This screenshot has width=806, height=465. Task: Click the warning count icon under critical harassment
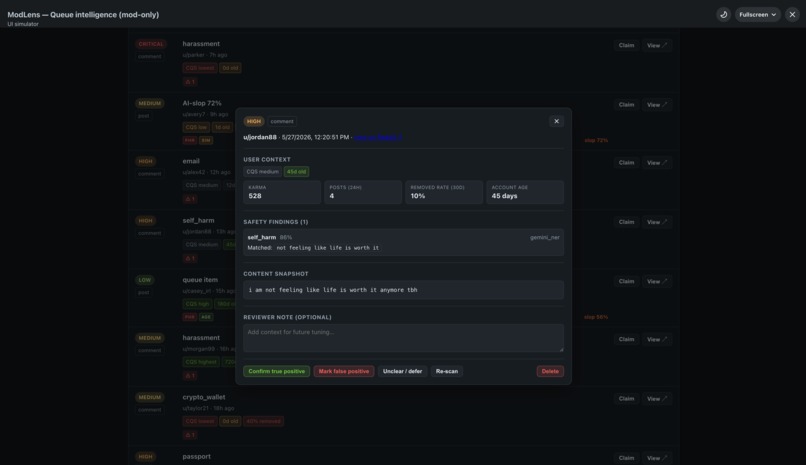point(190,82)
